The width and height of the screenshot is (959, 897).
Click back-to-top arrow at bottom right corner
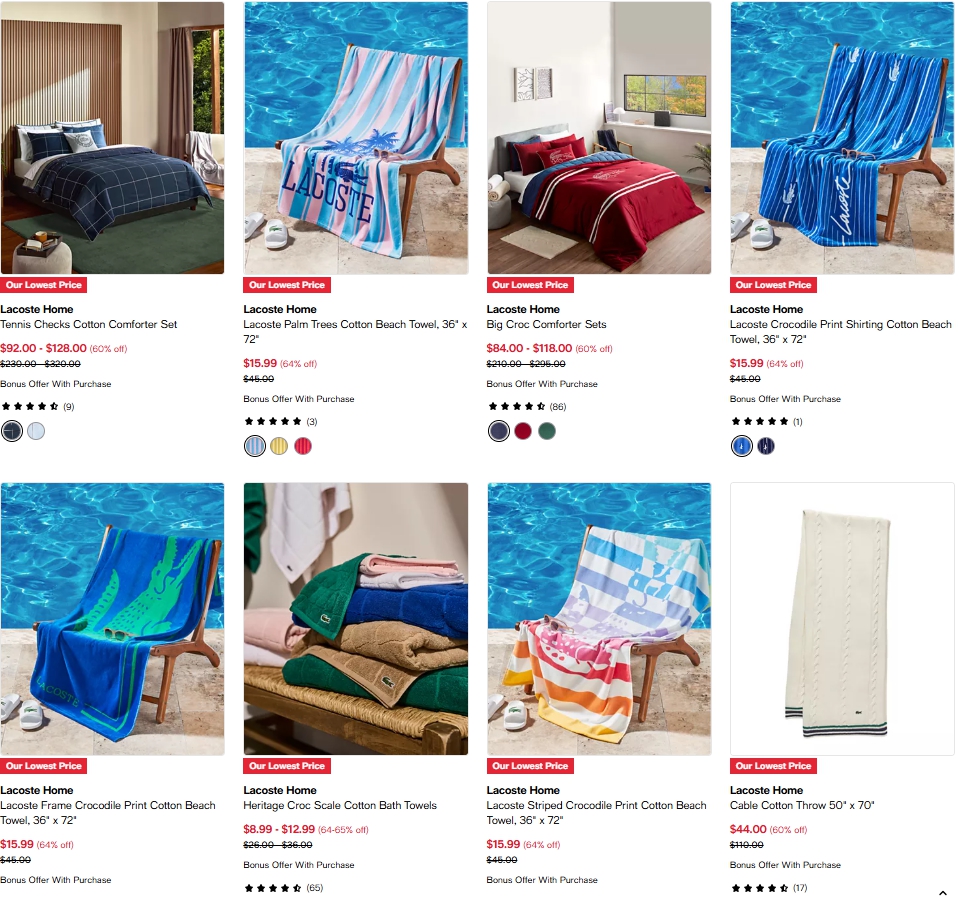tap(942, 893)
